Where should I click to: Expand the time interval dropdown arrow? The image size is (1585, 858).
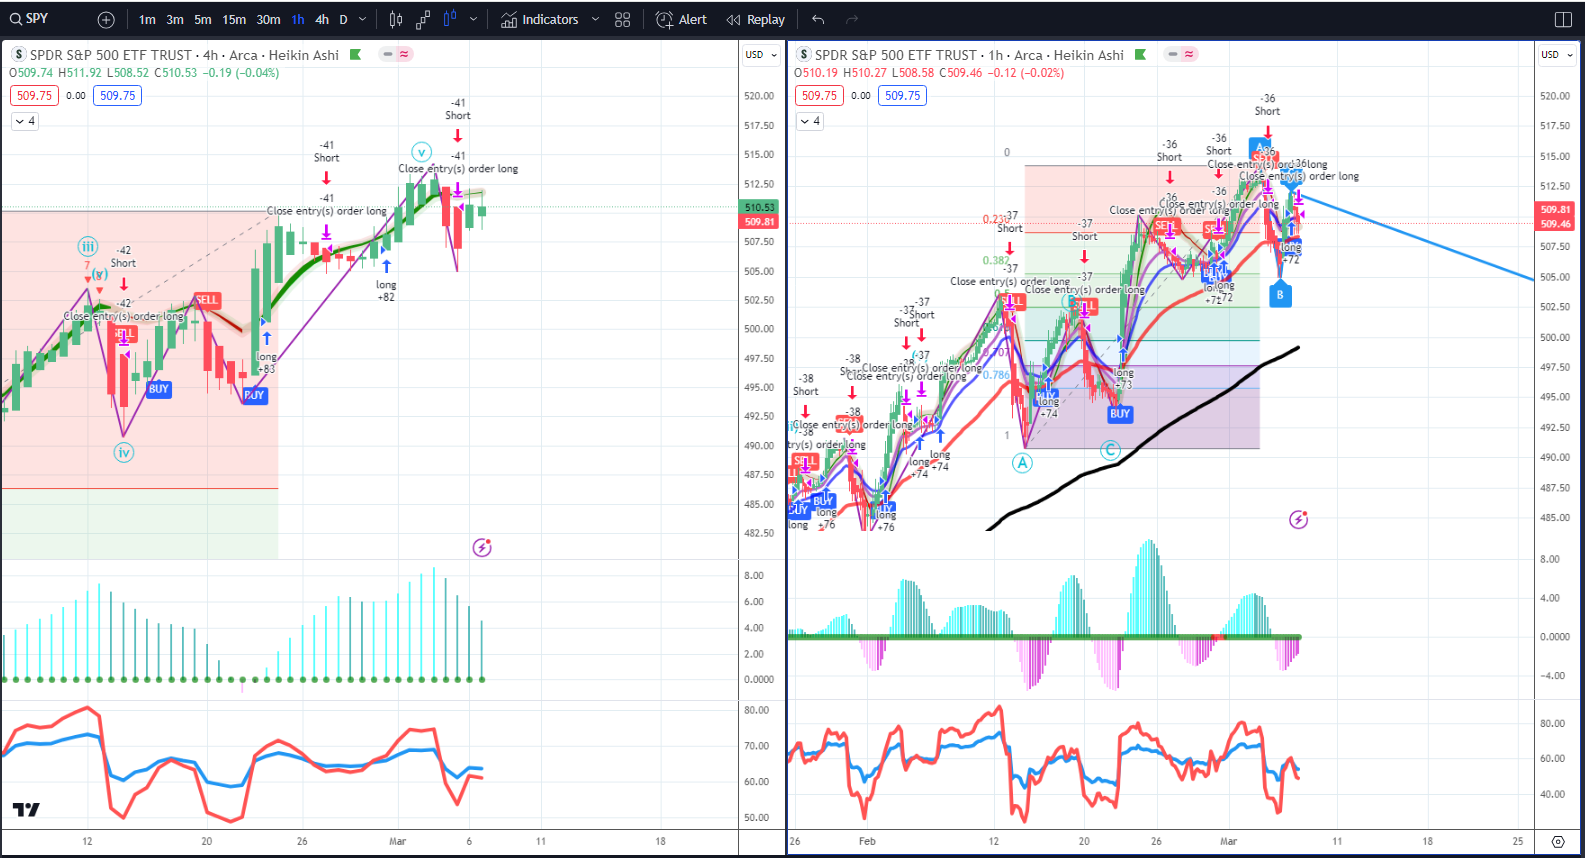pyautogui.click(x=363, y=20)
